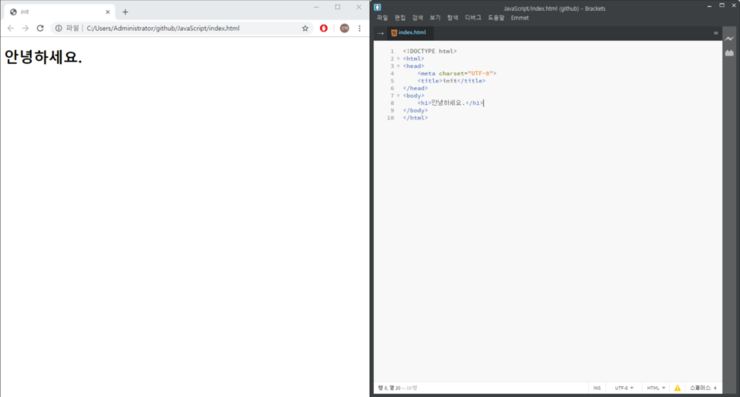Reload the page in Chrome
This screenshot has width=740, height=397.
(x=40, y=28)
